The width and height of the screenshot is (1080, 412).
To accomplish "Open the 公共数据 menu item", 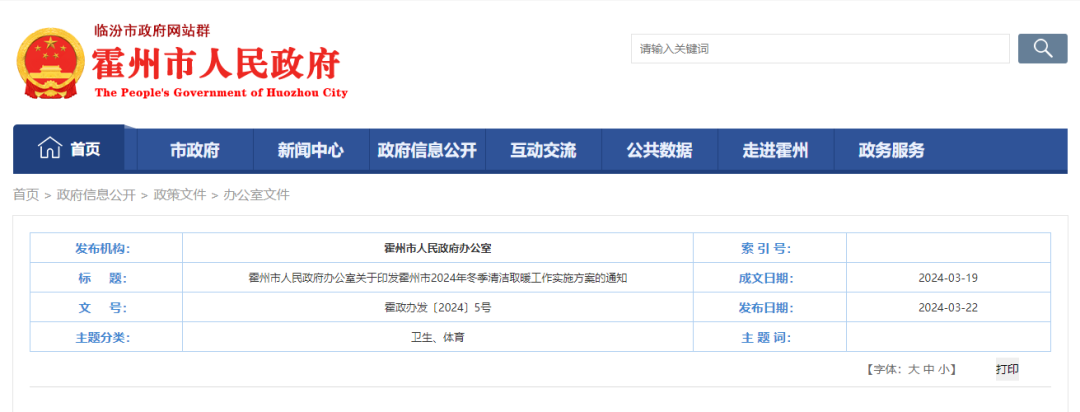I will (x=659, y=150).
